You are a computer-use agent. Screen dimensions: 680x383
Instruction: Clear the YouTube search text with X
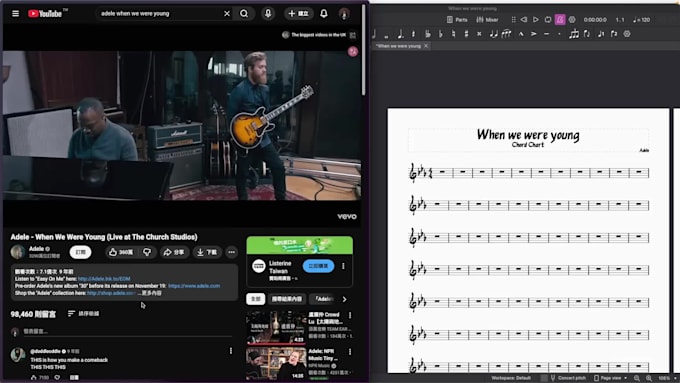point(227,13)
